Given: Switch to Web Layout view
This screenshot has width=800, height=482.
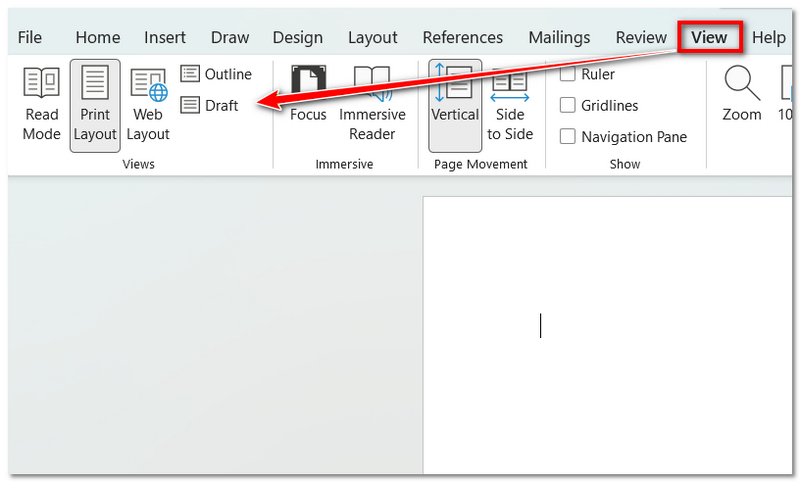Looking at the screenshot, I should coord(148,105).
